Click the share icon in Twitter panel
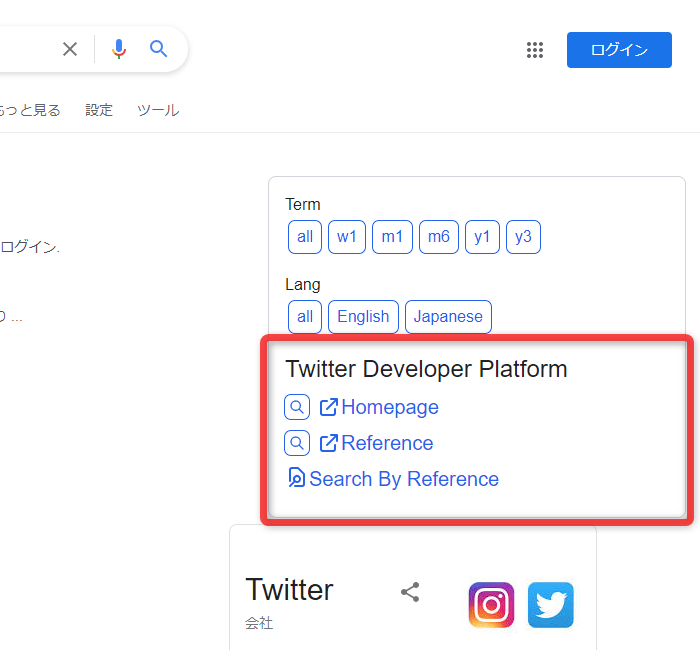The image size is (700, 650). pyautogui.click(x=410, y=592)
